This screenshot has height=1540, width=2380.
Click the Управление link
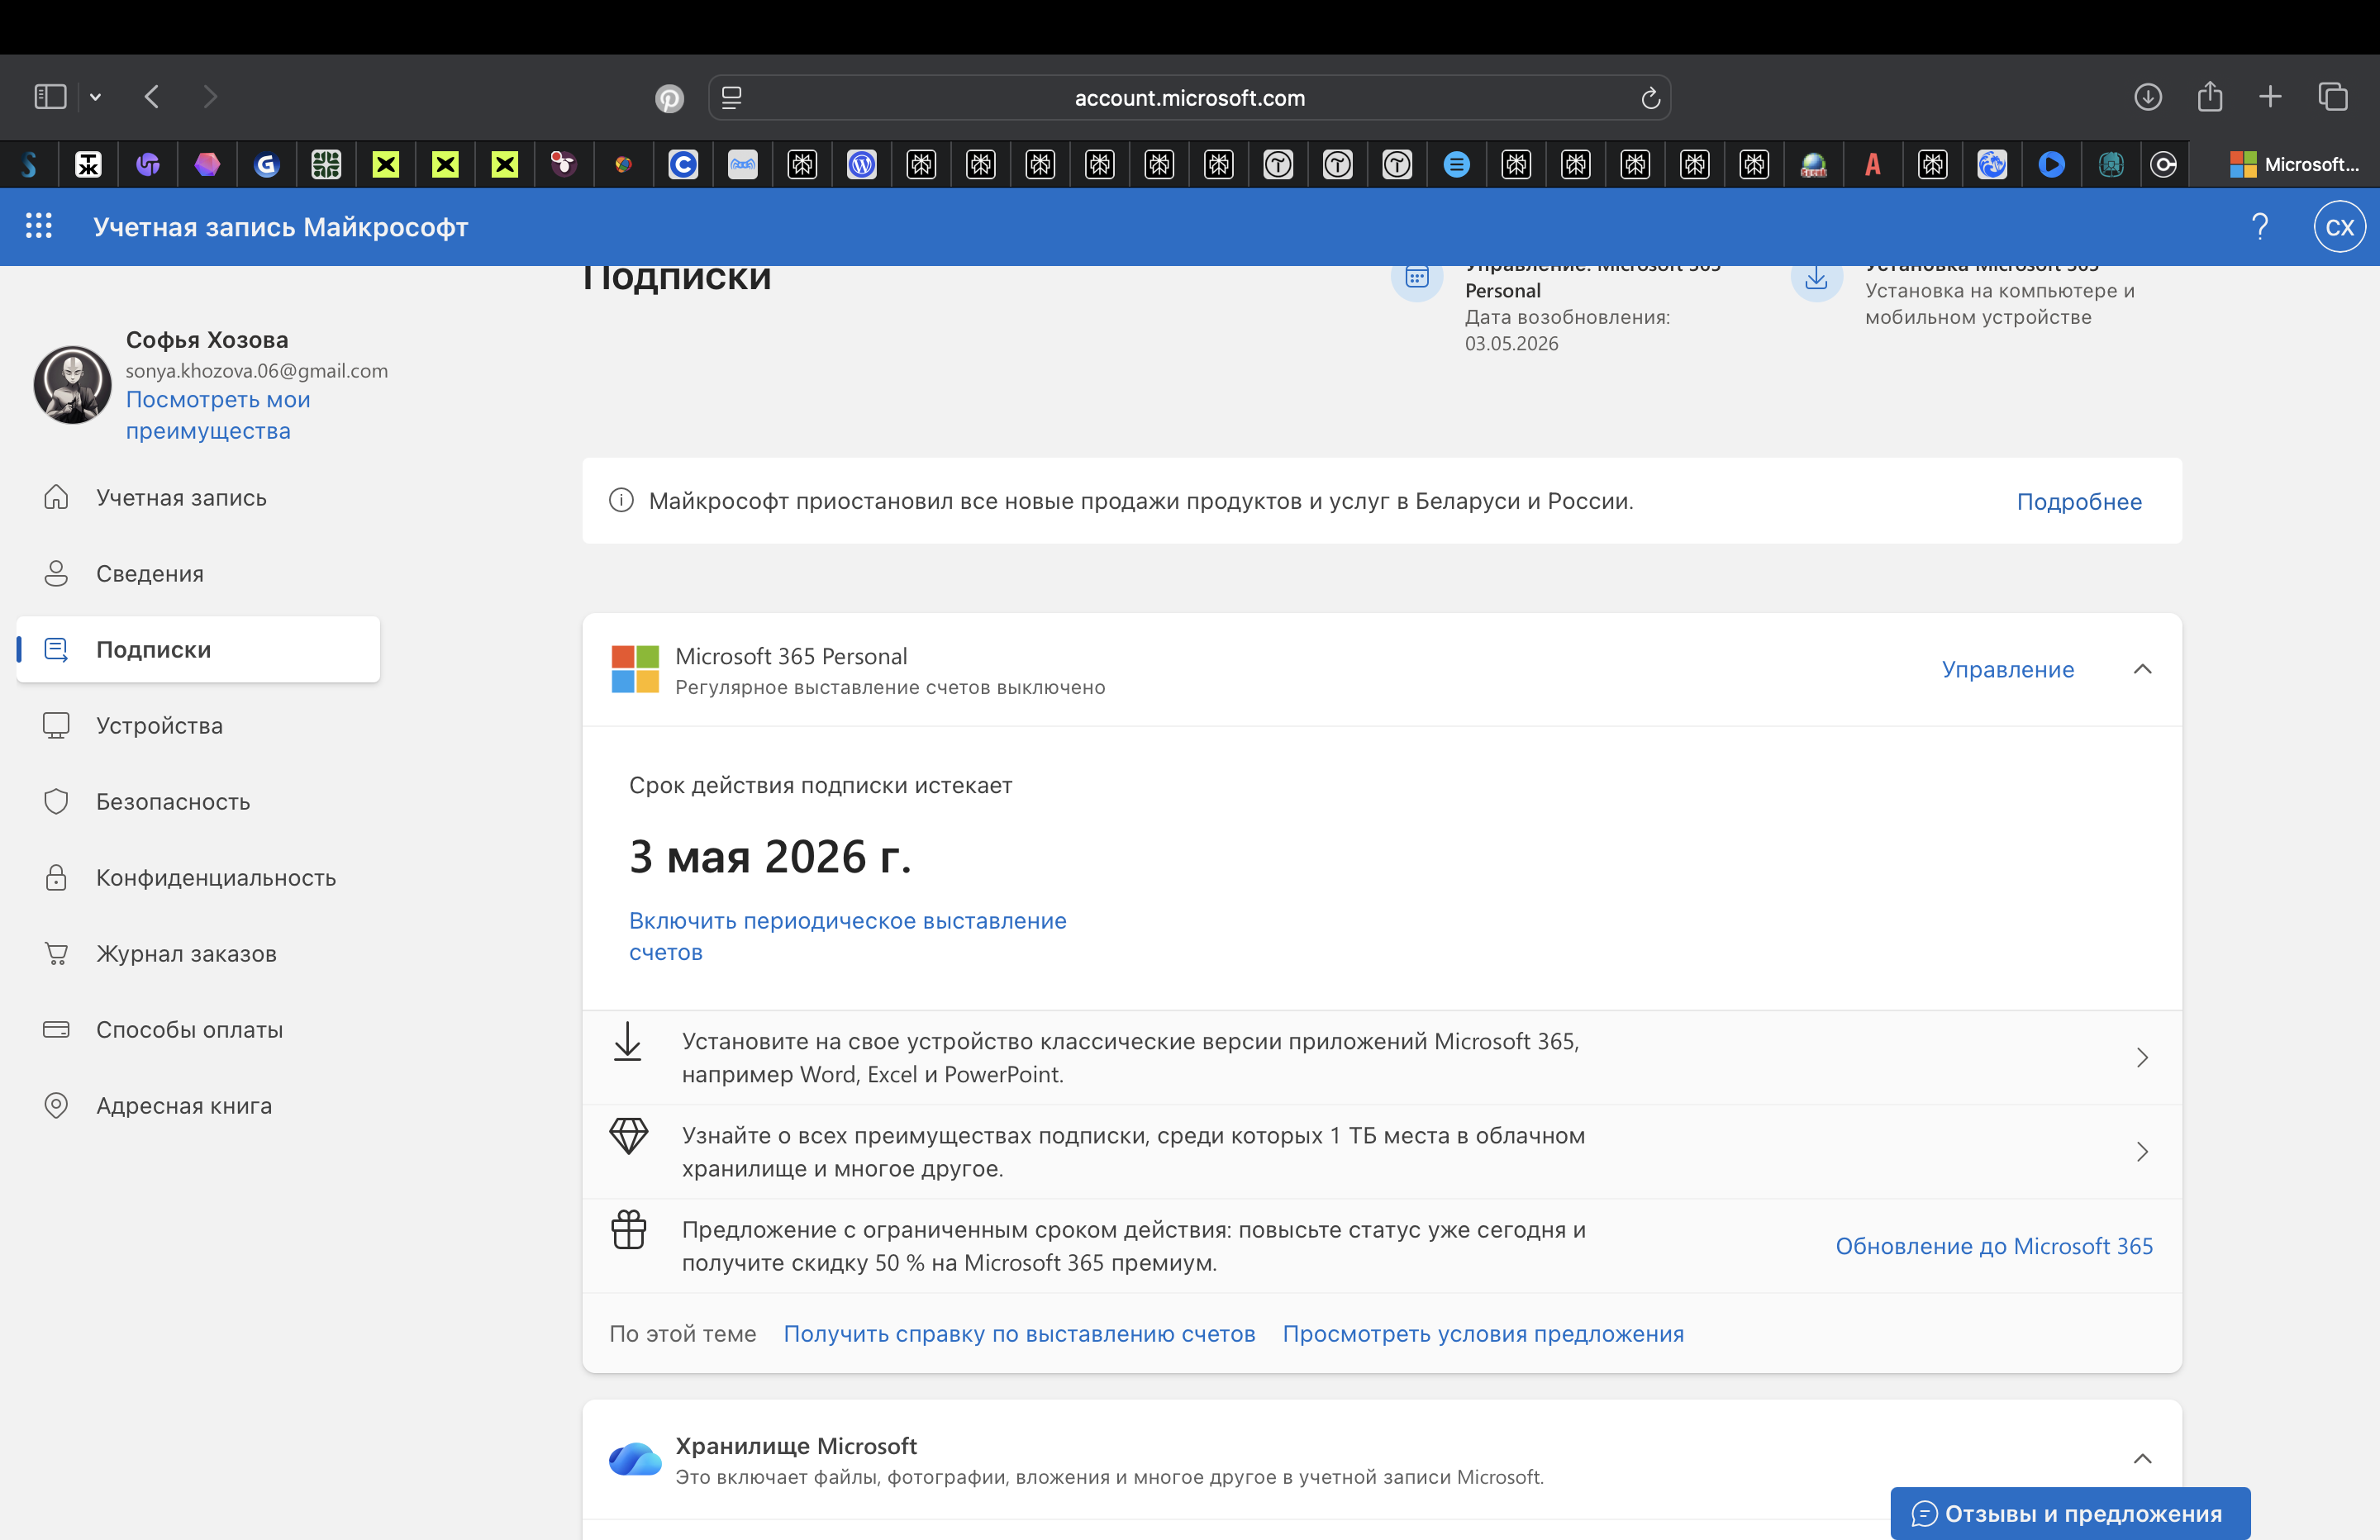coord(2007,669)
